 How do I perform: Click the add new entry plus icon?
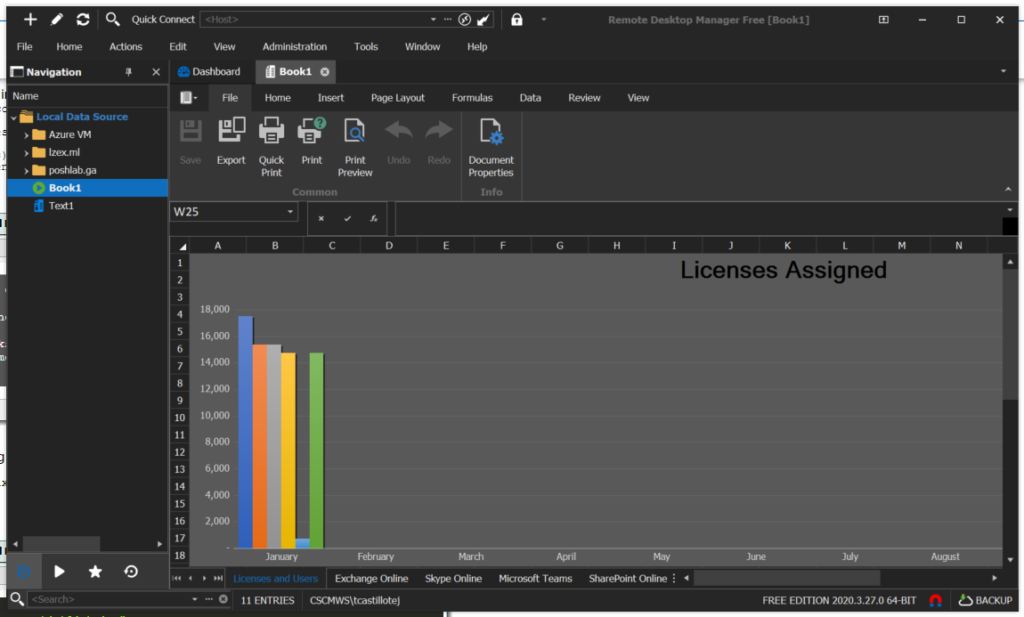[x=30, y=19]
